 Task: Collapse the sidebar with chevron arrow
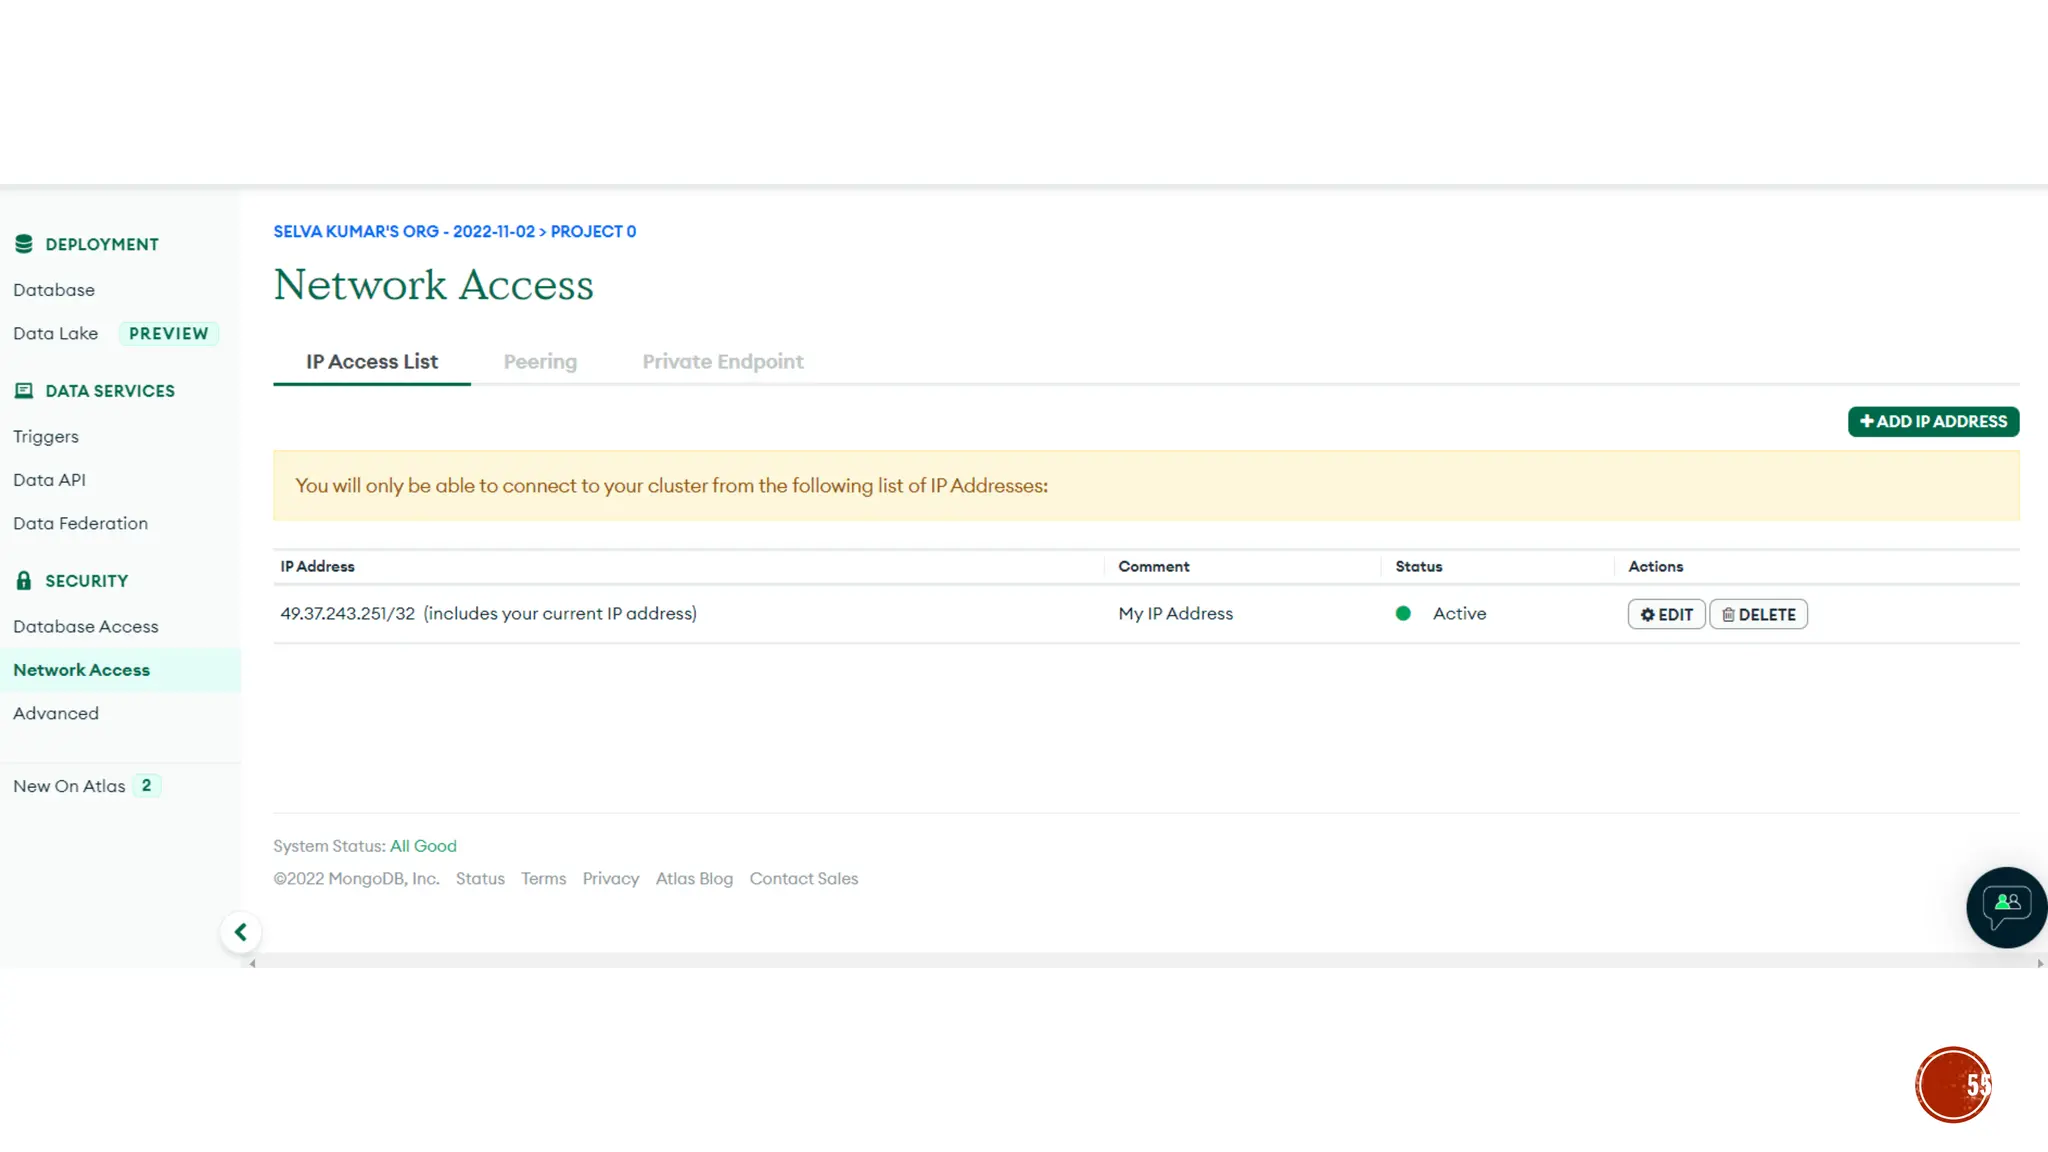pyautogui.click(x=241, y=932)
